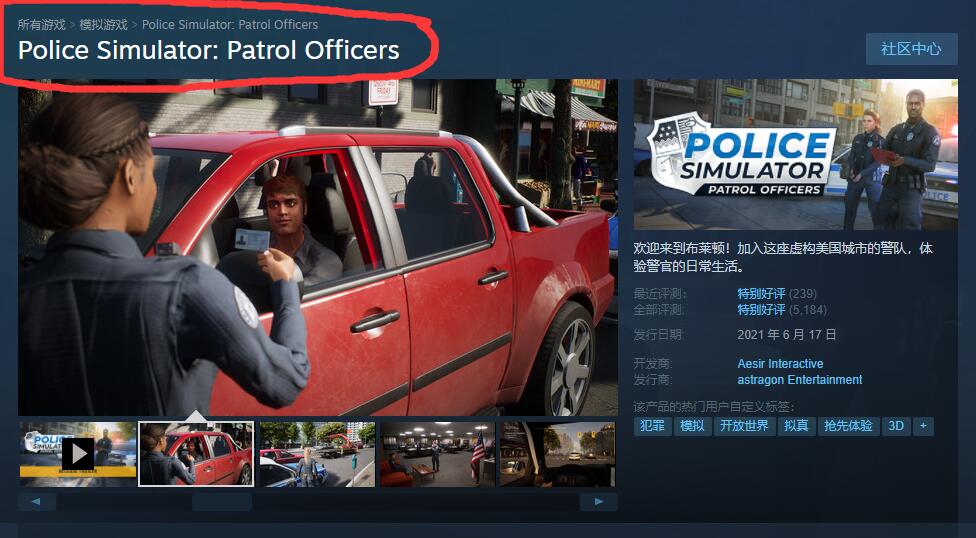Viewport: 976px width, 538px height.
Task: Select the police office interior thumbnail
Action: [438, 454]
